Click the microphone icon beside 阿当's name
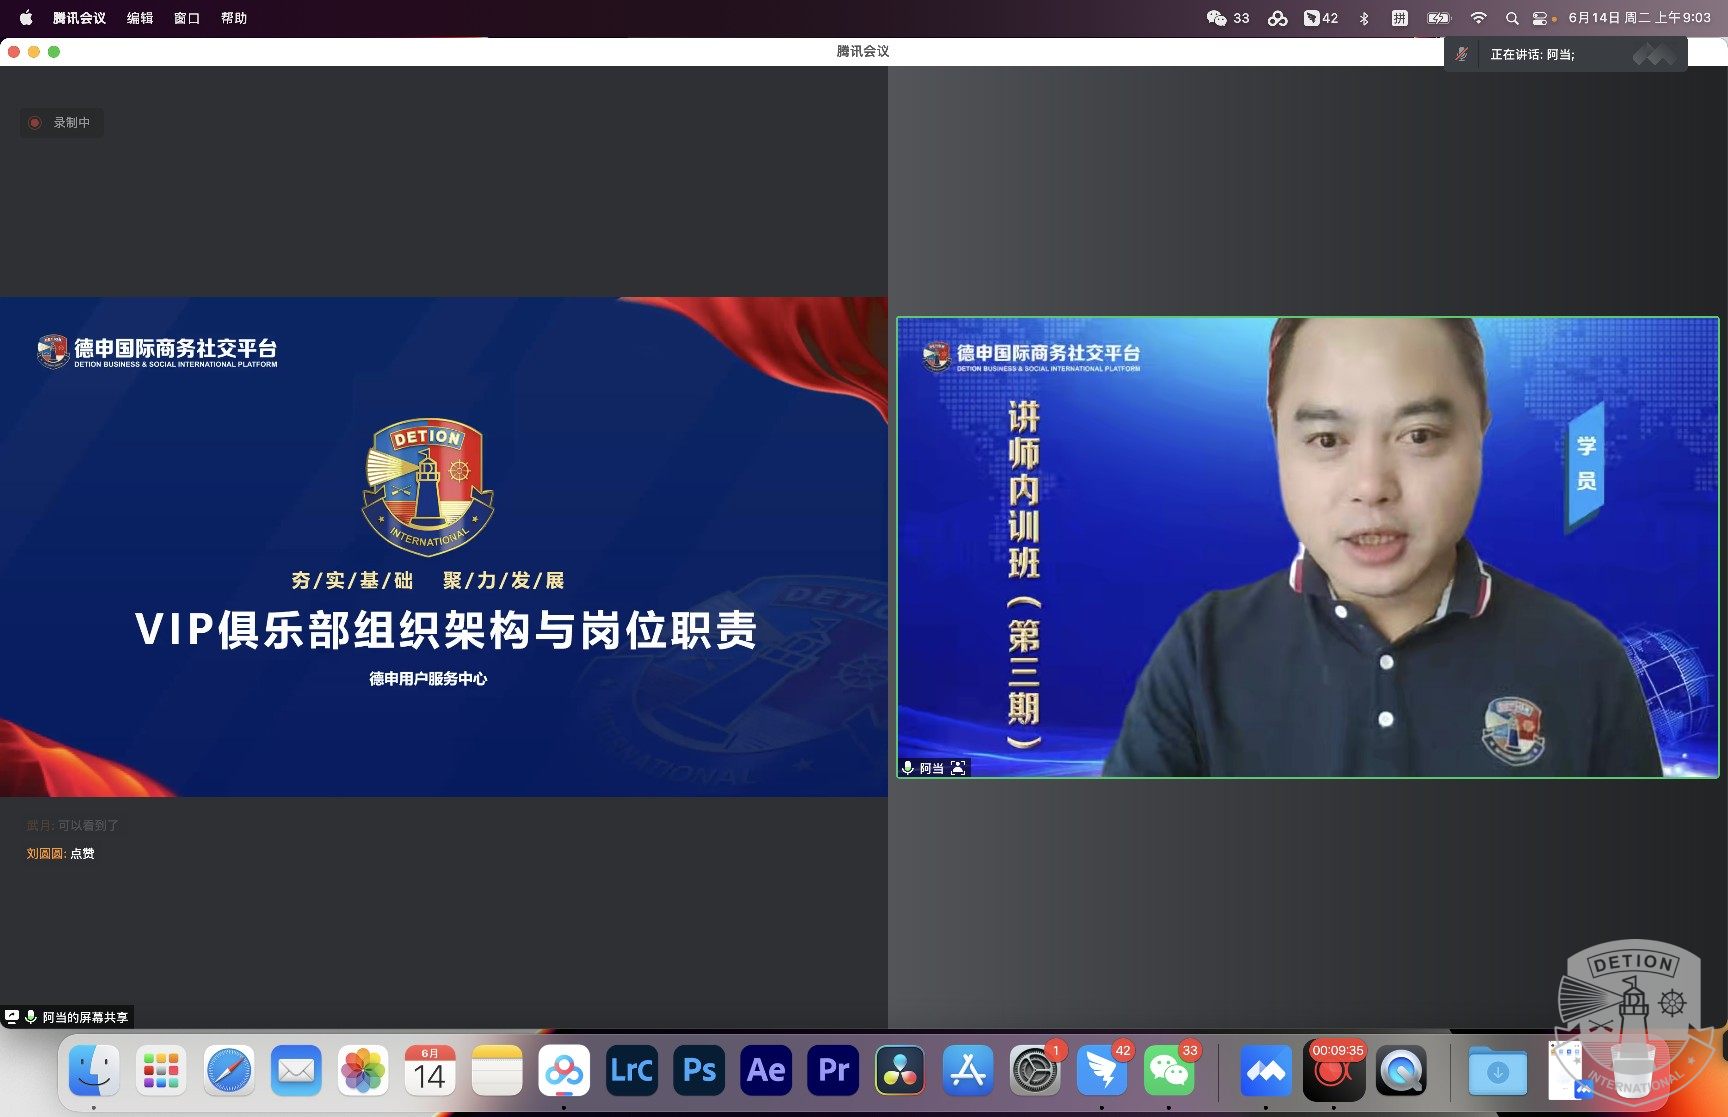The image size is (1728, 1117). pos(908,768)
